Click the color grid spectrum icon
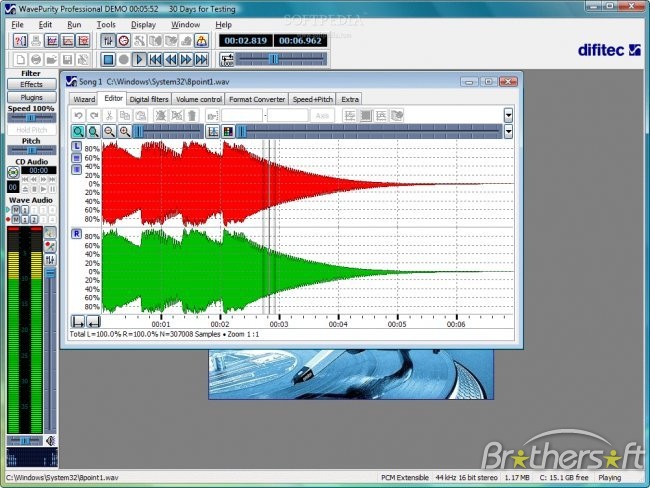This screenshot has width=650, height=488. tap(228, 132)
